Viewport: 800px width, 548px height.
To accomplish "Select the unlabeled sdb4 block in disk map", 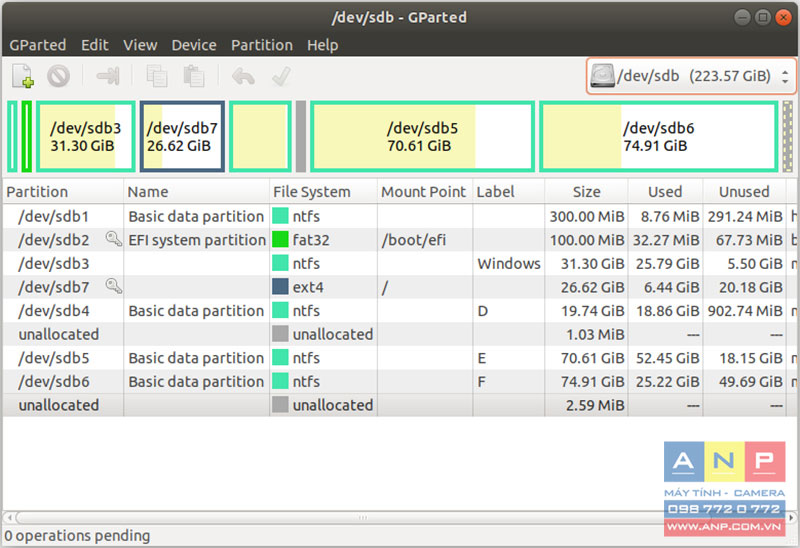I will [260, 136].
